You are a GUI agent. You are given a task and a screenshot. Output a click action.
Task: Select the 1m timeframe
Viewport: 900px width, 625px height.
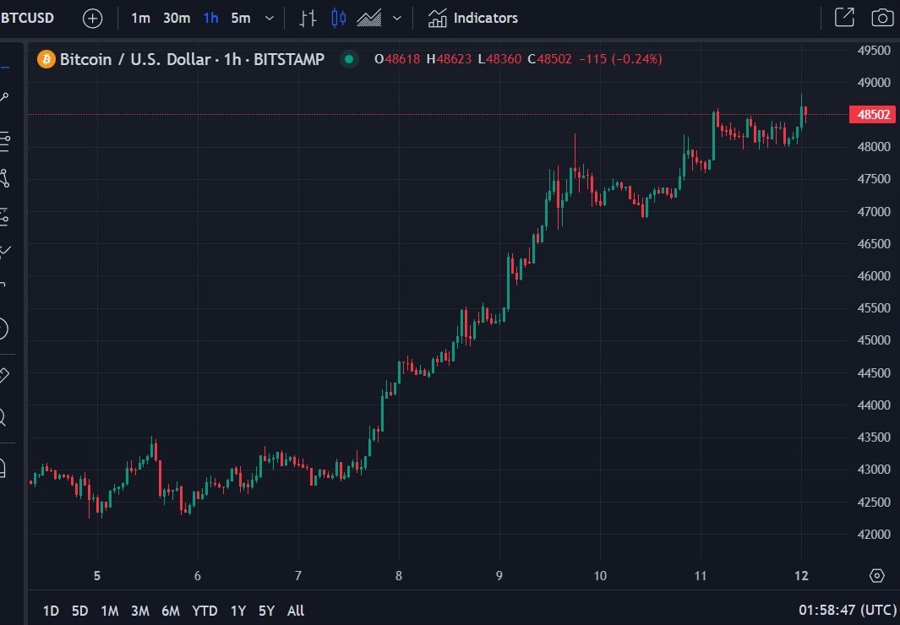tap(141, 18)
